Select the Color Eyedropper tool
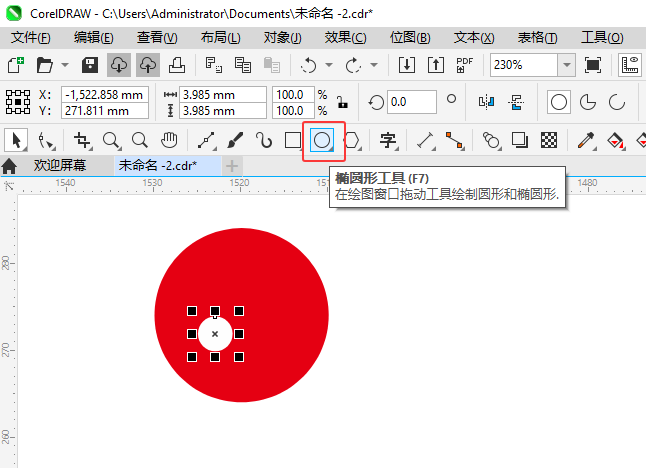 (586, 140)
